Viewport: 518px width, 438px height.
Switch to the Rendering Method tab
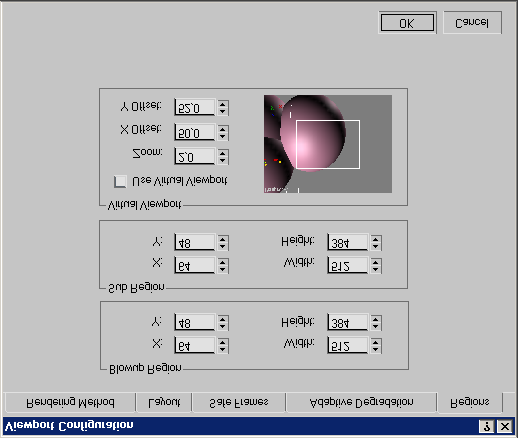[x=70, y=402]
